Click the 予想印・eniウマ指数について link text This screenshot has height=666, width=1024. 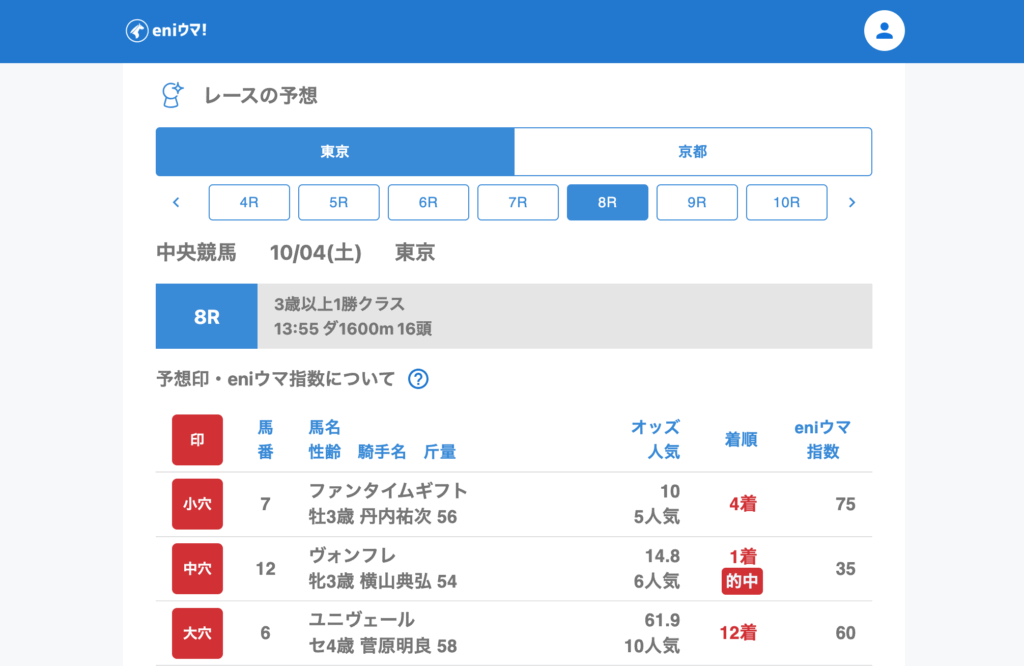click(276, 379)
